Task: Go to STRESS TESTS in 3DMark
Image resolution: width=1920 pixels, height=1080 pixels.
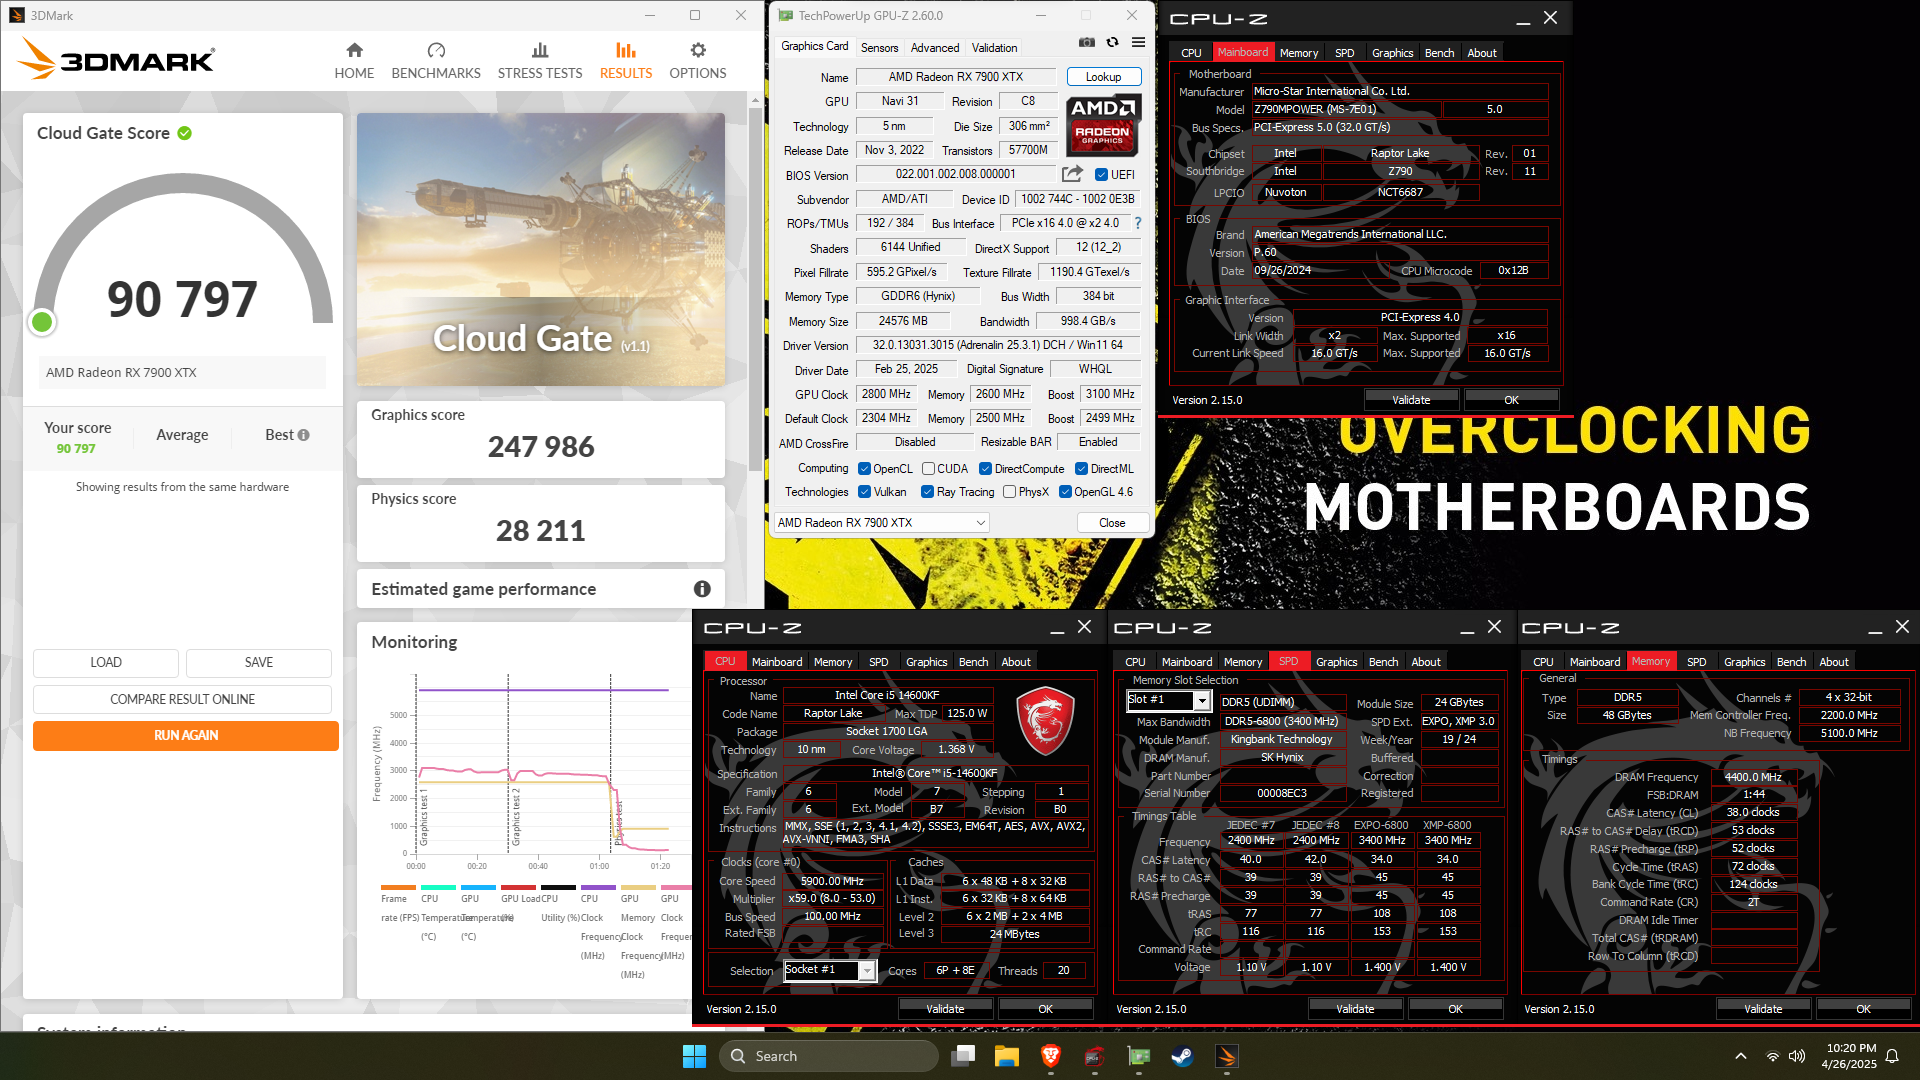Action: [x=540, y=61]
